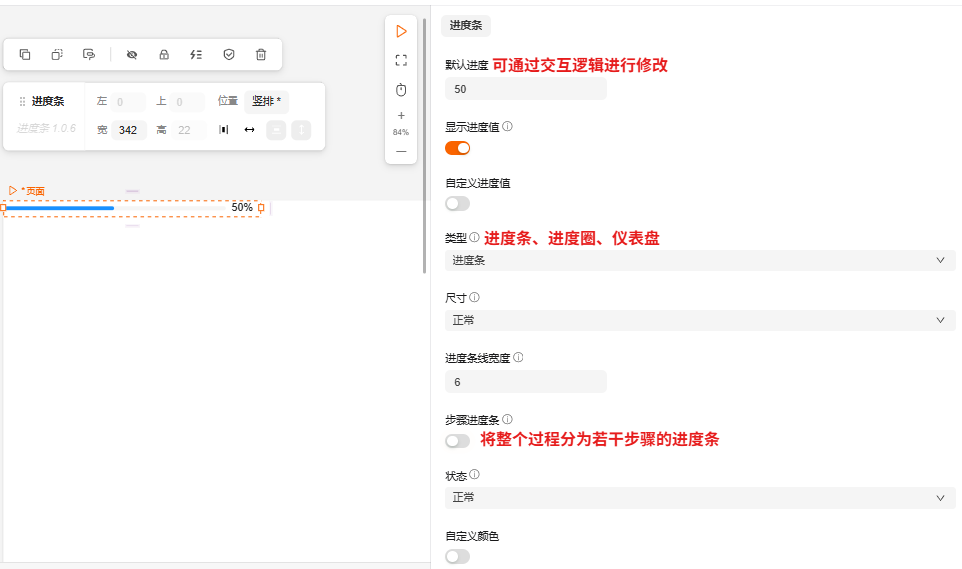Click the 进度条线宽度 input showing 6

coord(526,382)
